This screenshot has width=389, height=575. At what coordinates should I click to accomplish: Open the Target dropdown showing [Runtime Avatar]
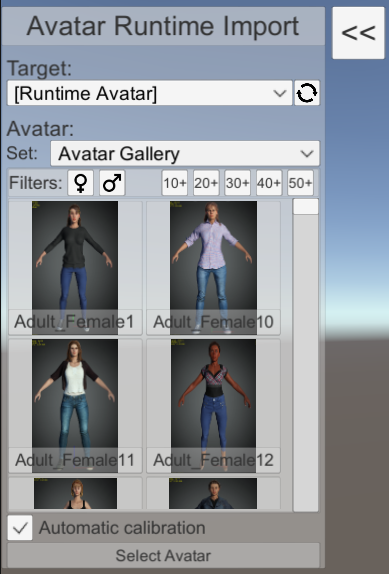coord(150,93)
